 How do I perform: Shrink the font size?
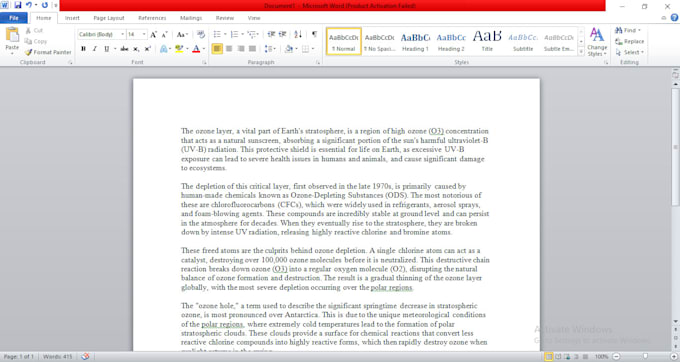(x=164, y=34)
